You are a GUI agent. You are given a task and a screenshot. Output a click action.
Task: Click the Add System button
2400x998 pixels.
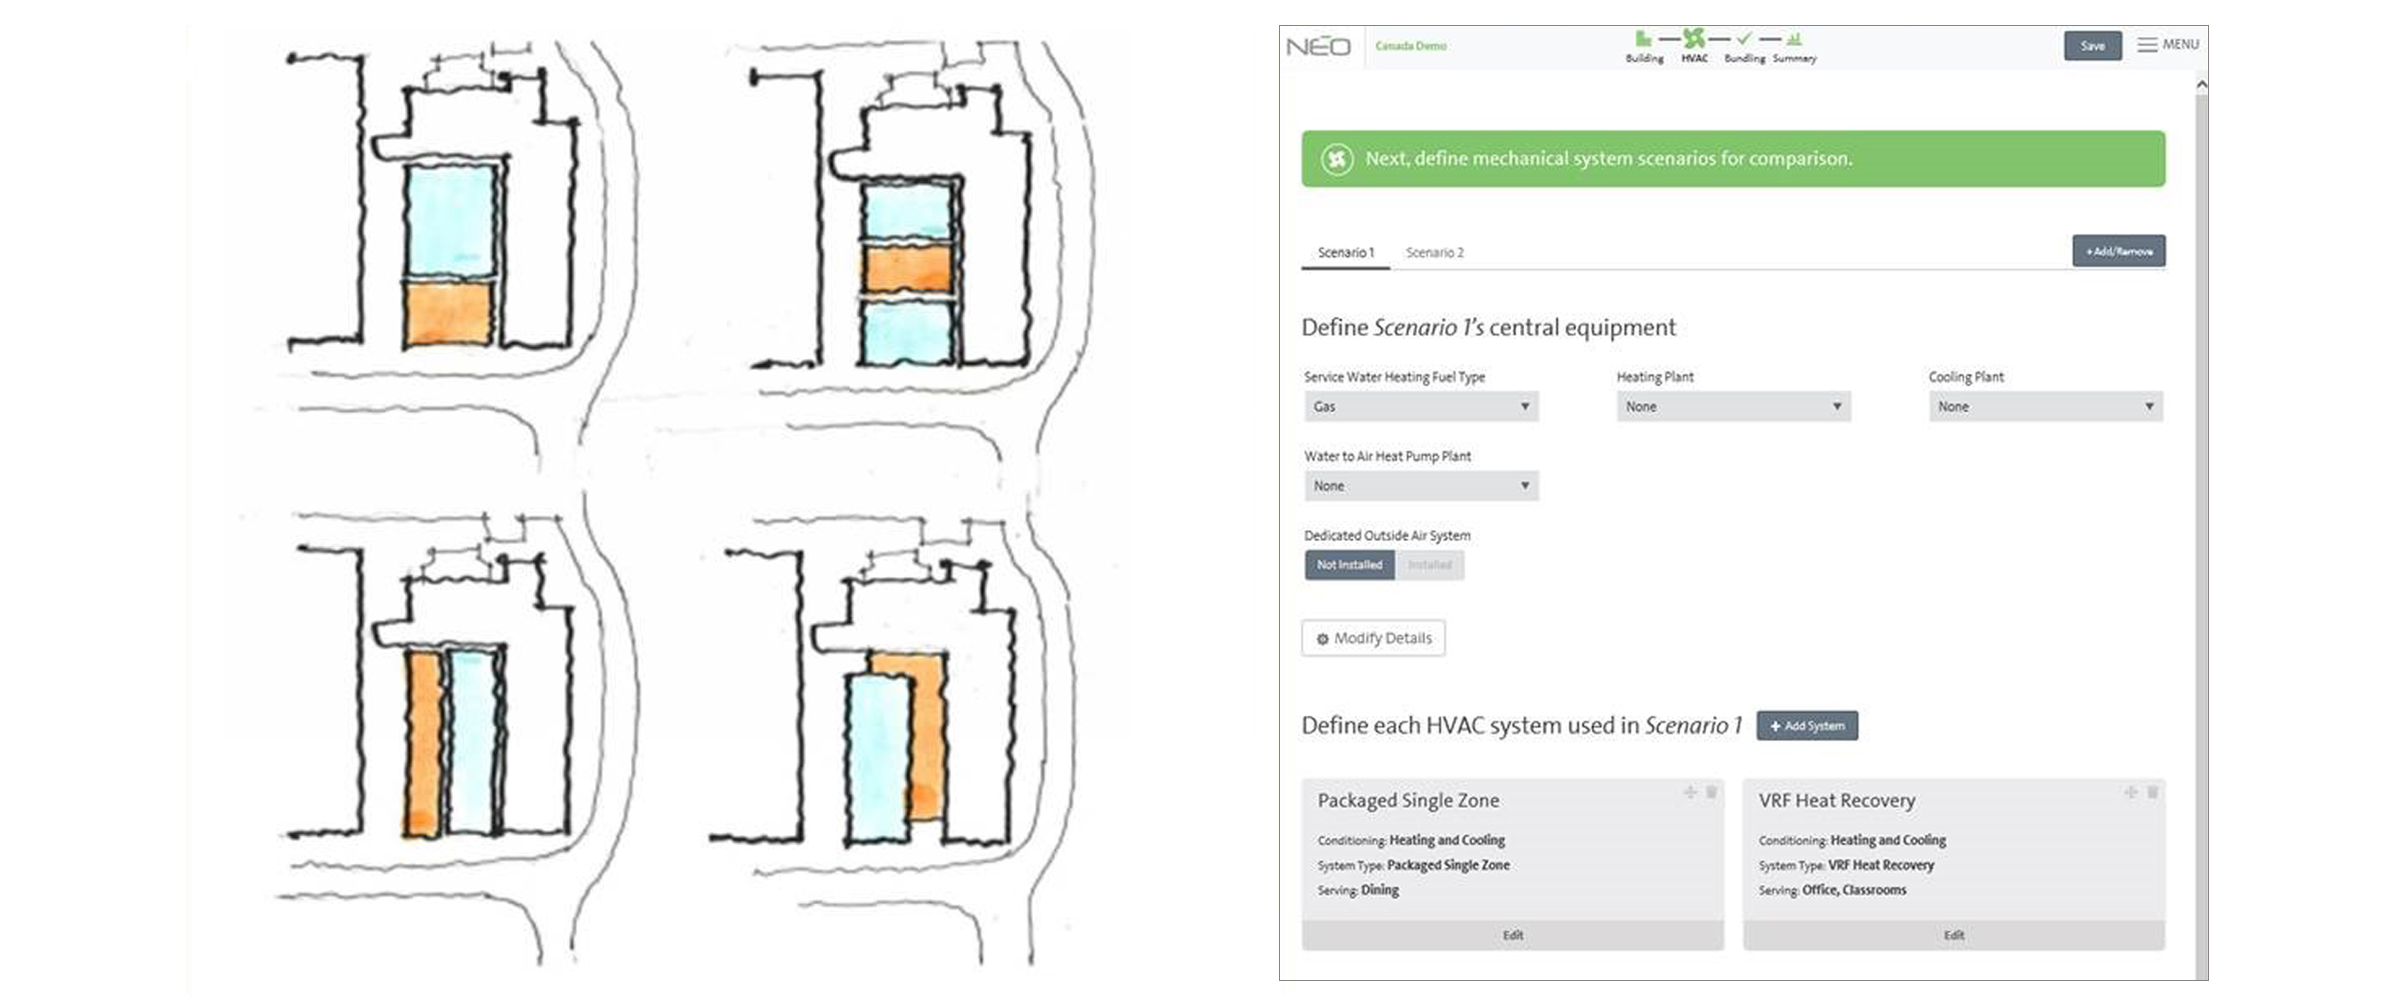pos(1807,726)
